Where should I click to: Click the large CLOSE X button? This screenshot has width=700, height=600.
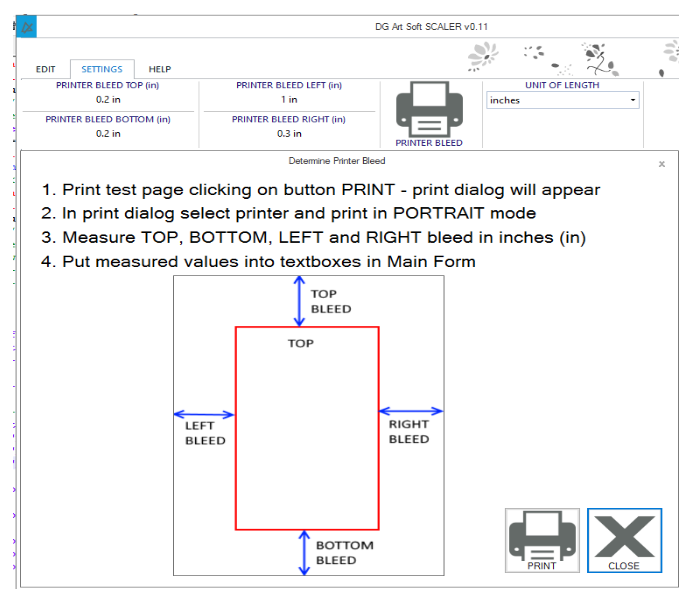[624, 541]
